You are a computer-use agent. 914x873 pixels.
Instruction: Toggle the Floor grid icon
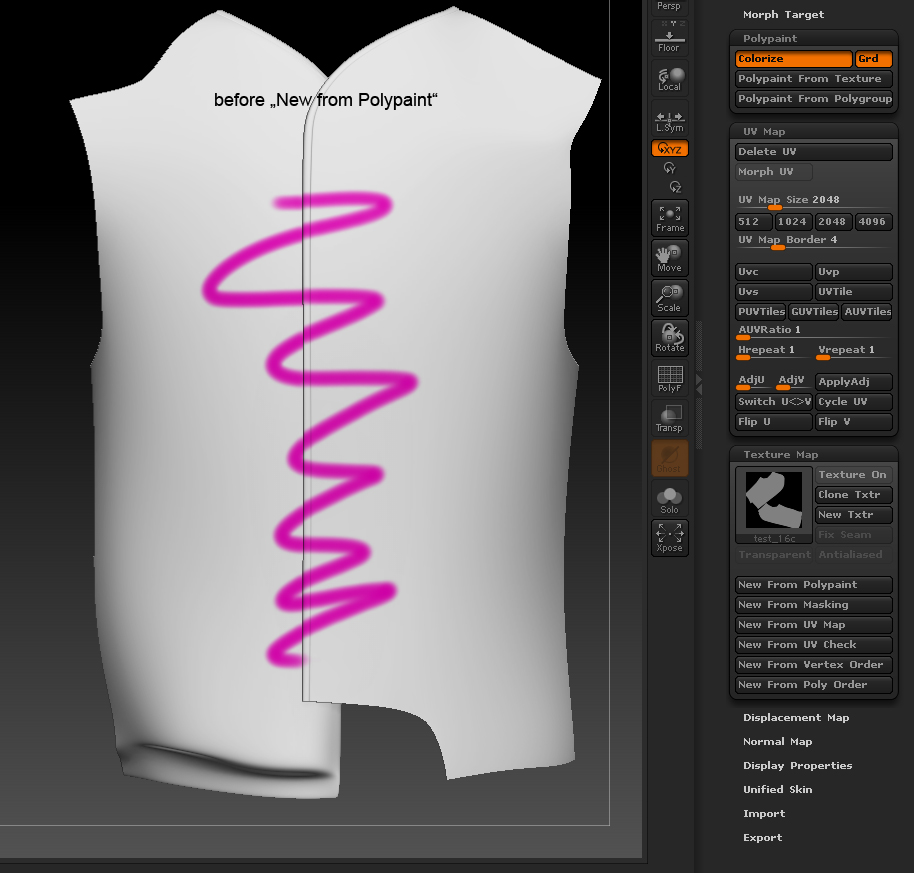tap(669, 38)
